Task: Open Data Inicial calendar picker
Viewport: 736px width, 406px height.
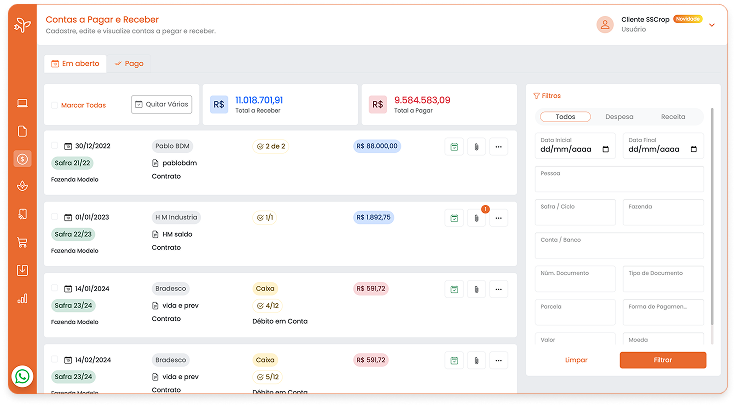Action: click(606, 149)
